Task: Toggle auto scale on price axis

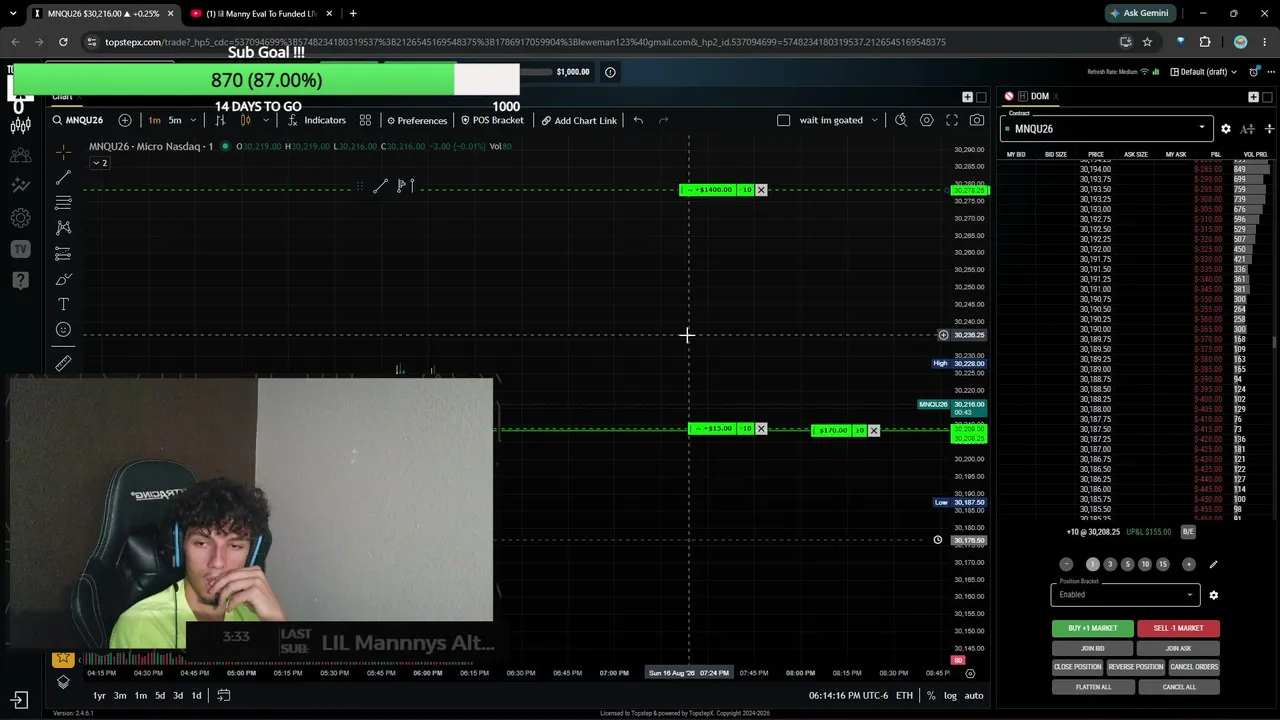Action: point(973,696)
